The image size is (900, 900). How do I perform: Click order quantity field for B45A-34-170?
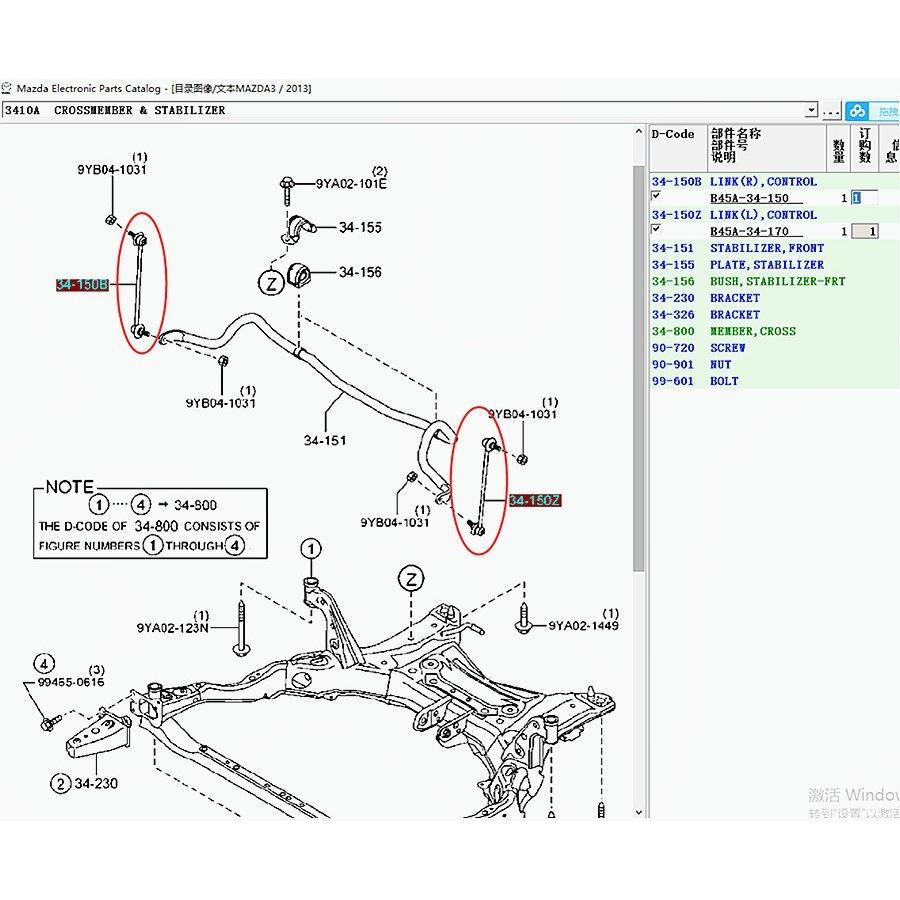pyautogui.click(x=864, y=231)
